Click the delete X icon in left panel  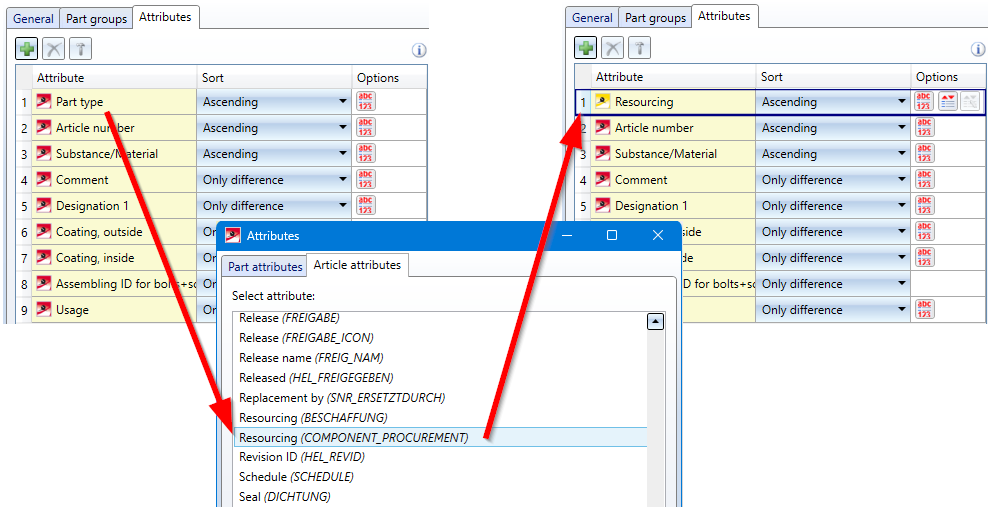point(54,49)
